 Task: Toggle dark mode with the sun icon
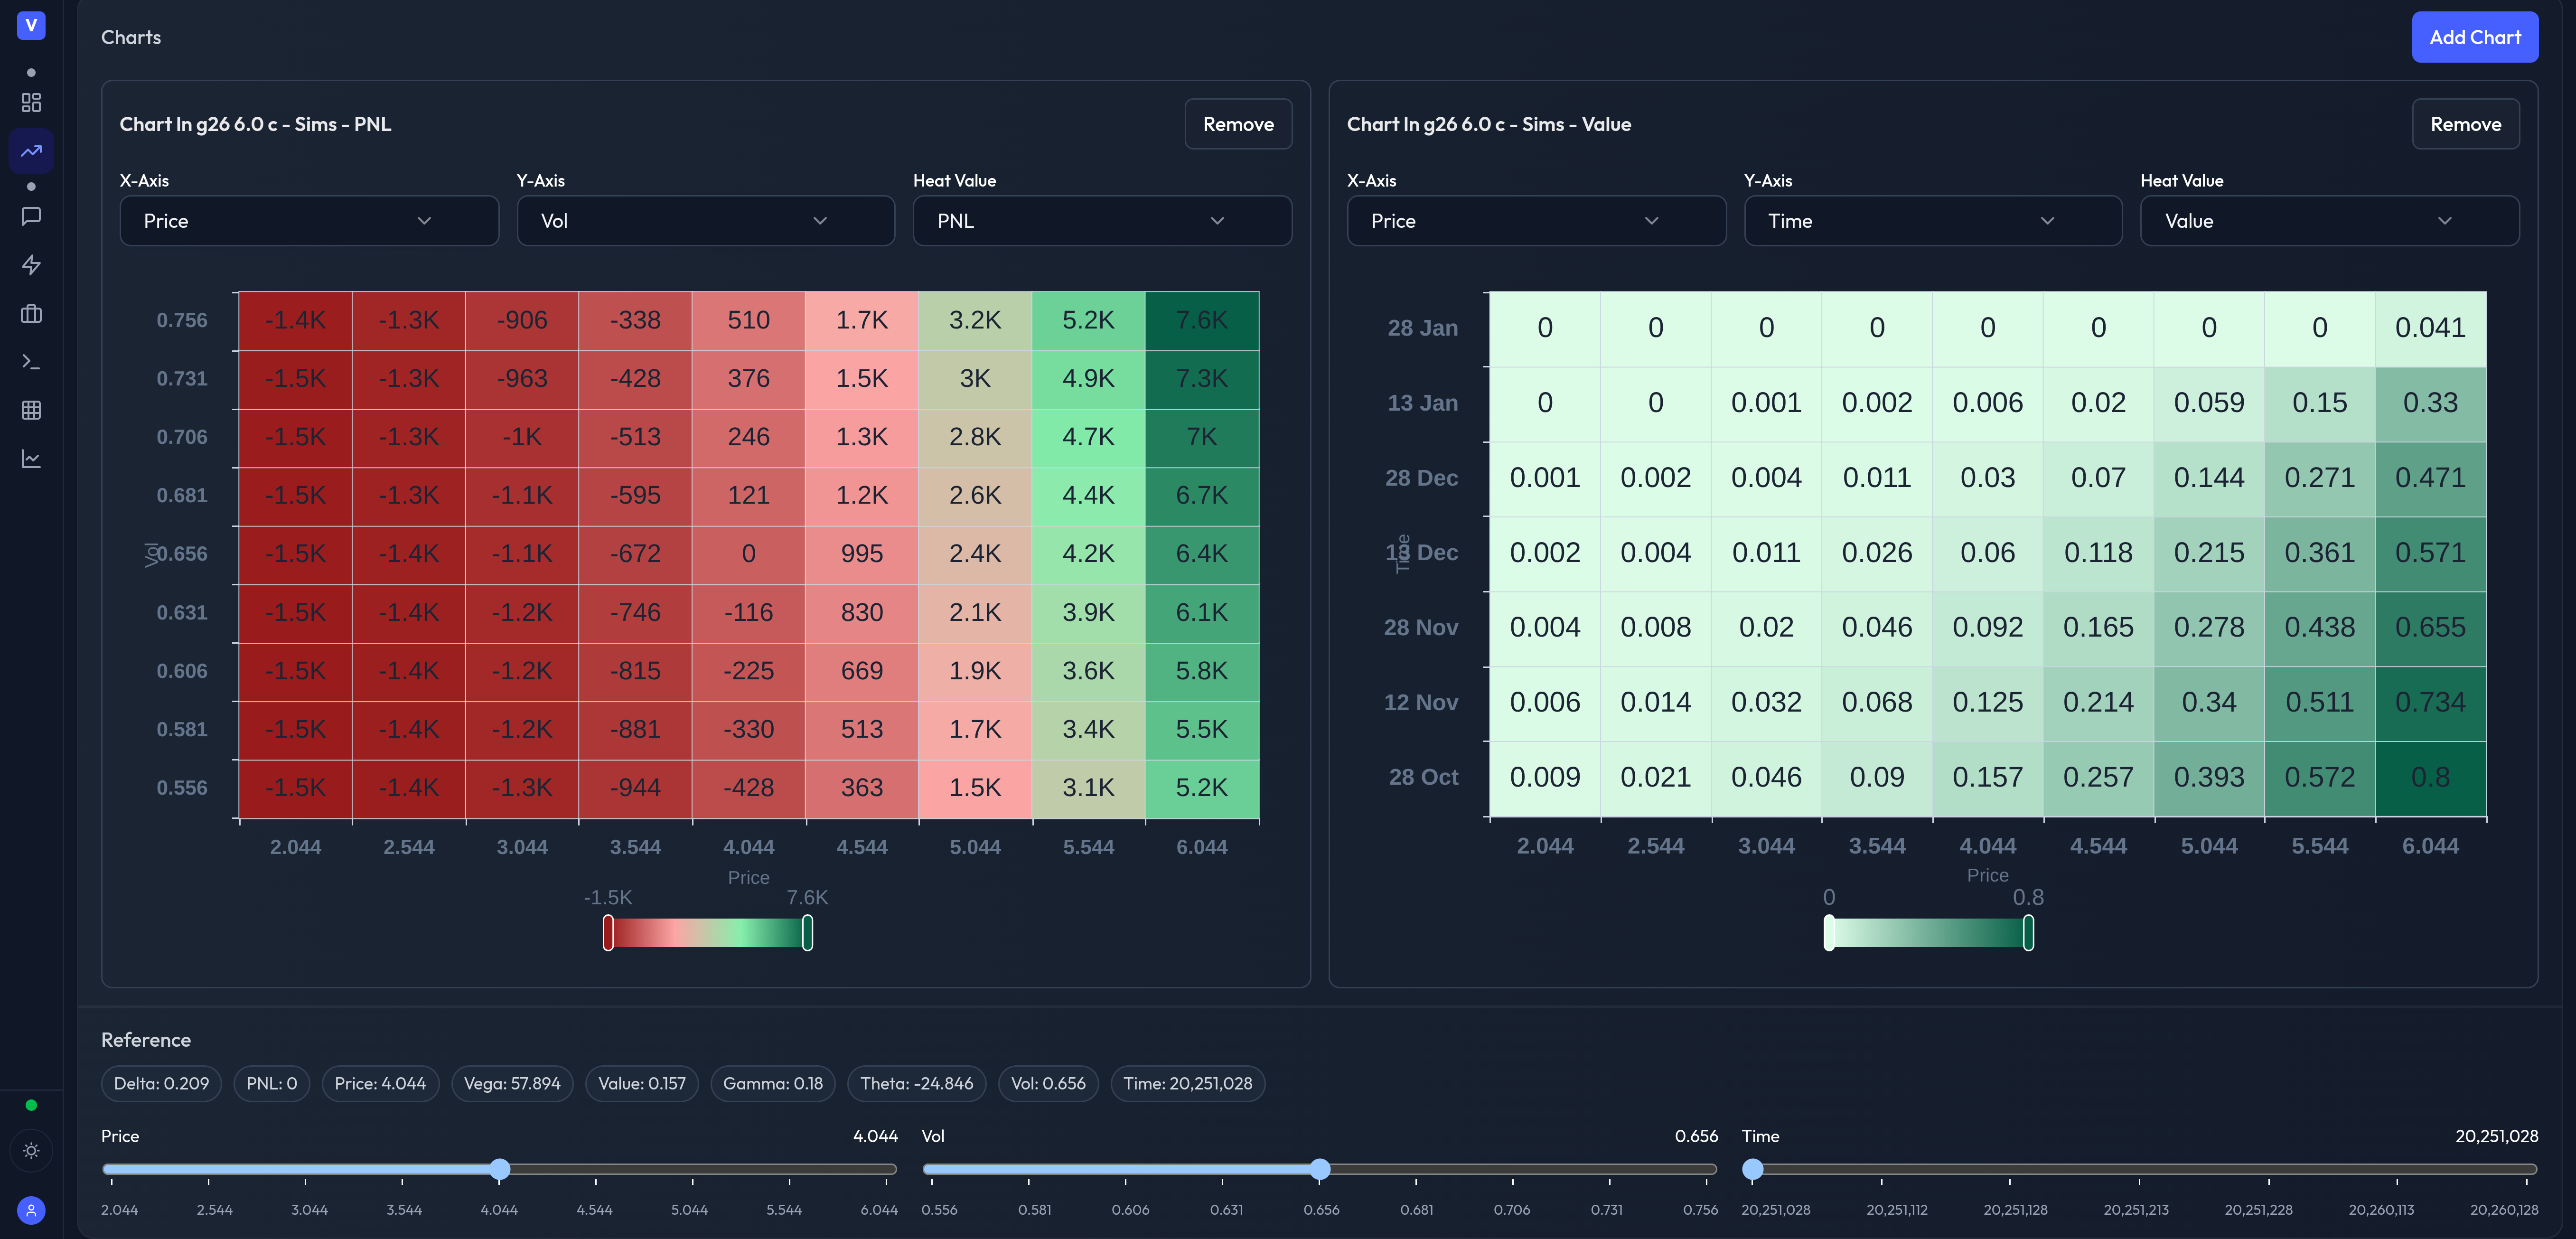[x=31, y=1151]
